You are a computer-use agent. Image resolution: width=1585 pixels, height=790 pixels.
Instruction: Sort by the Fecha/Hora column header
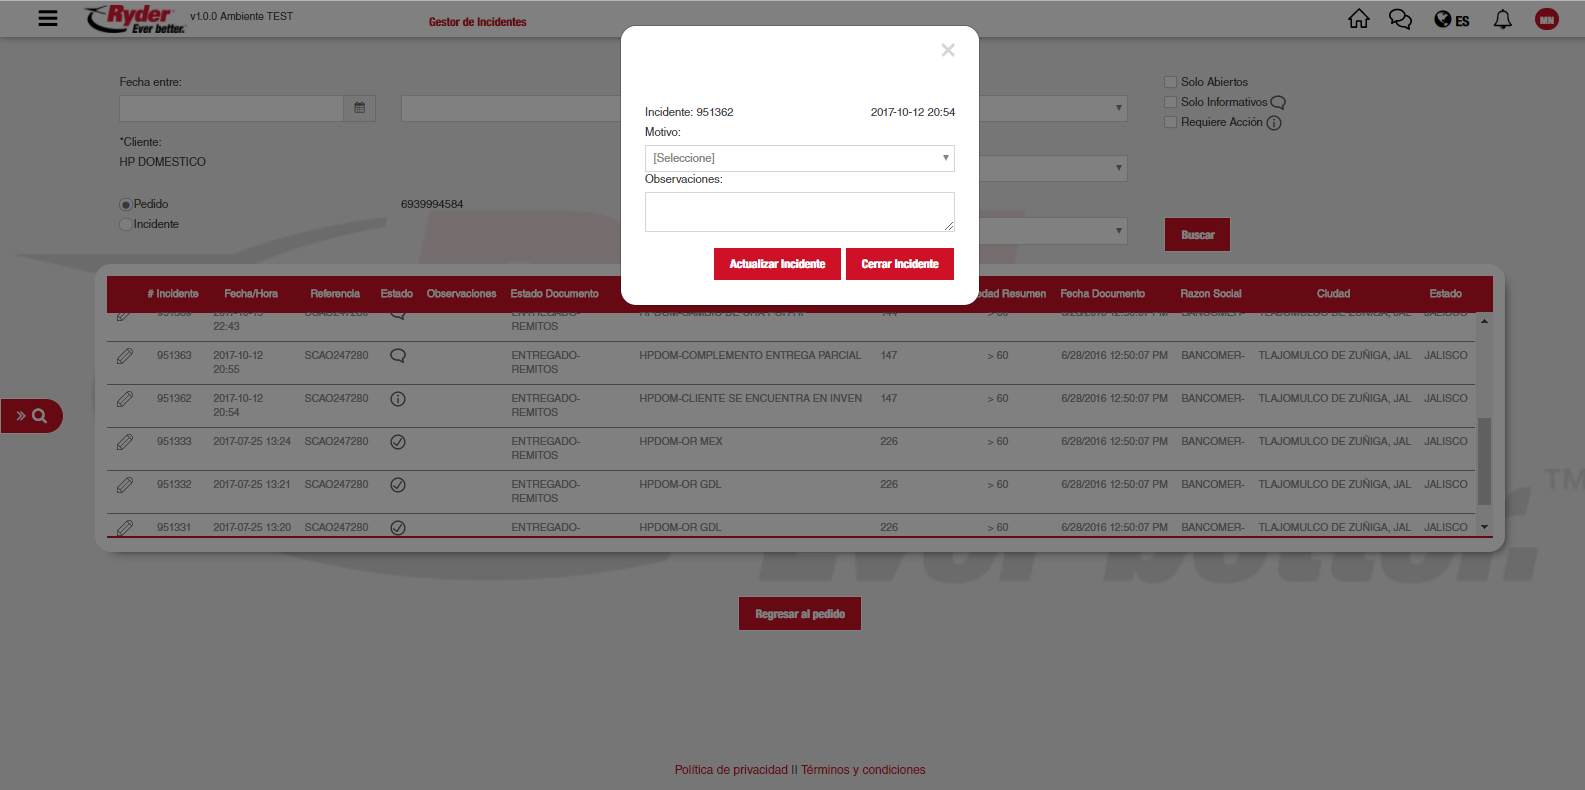(x=251, y=294)
